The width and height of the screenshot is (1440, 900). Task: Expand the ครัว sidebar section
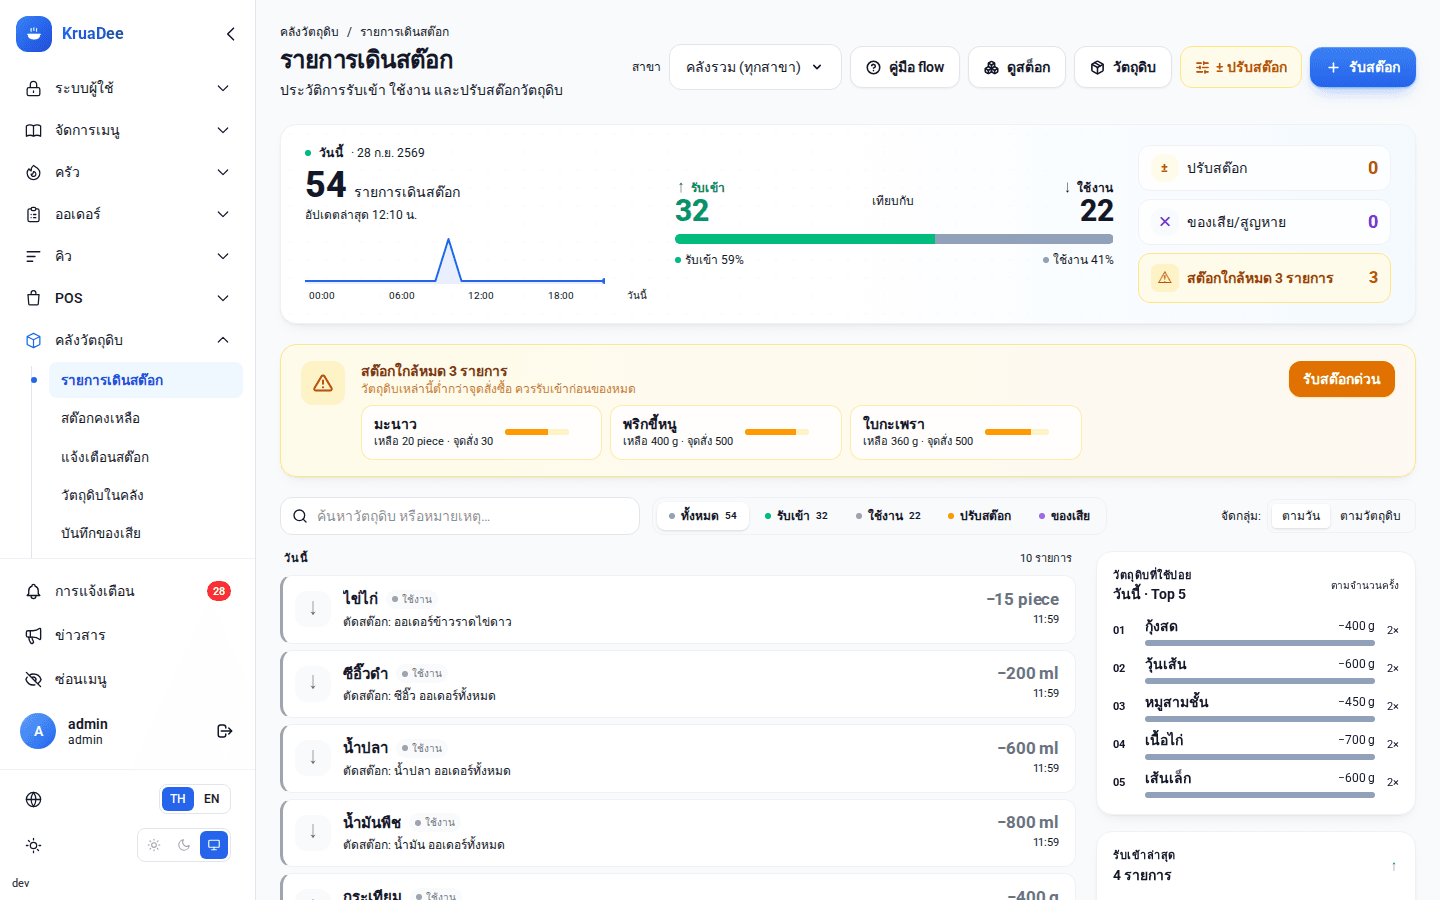128,172
